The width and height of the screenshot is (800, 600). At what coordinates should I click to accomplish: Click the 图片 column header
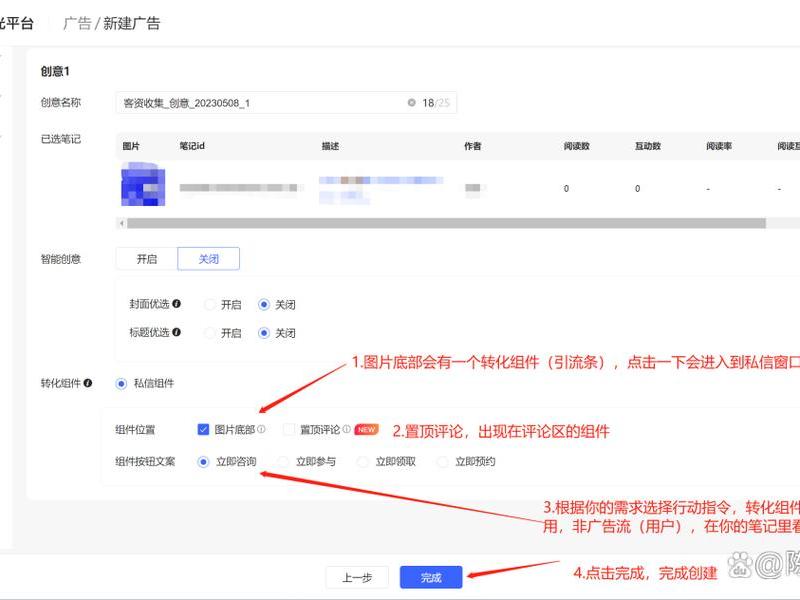(131, 146)
